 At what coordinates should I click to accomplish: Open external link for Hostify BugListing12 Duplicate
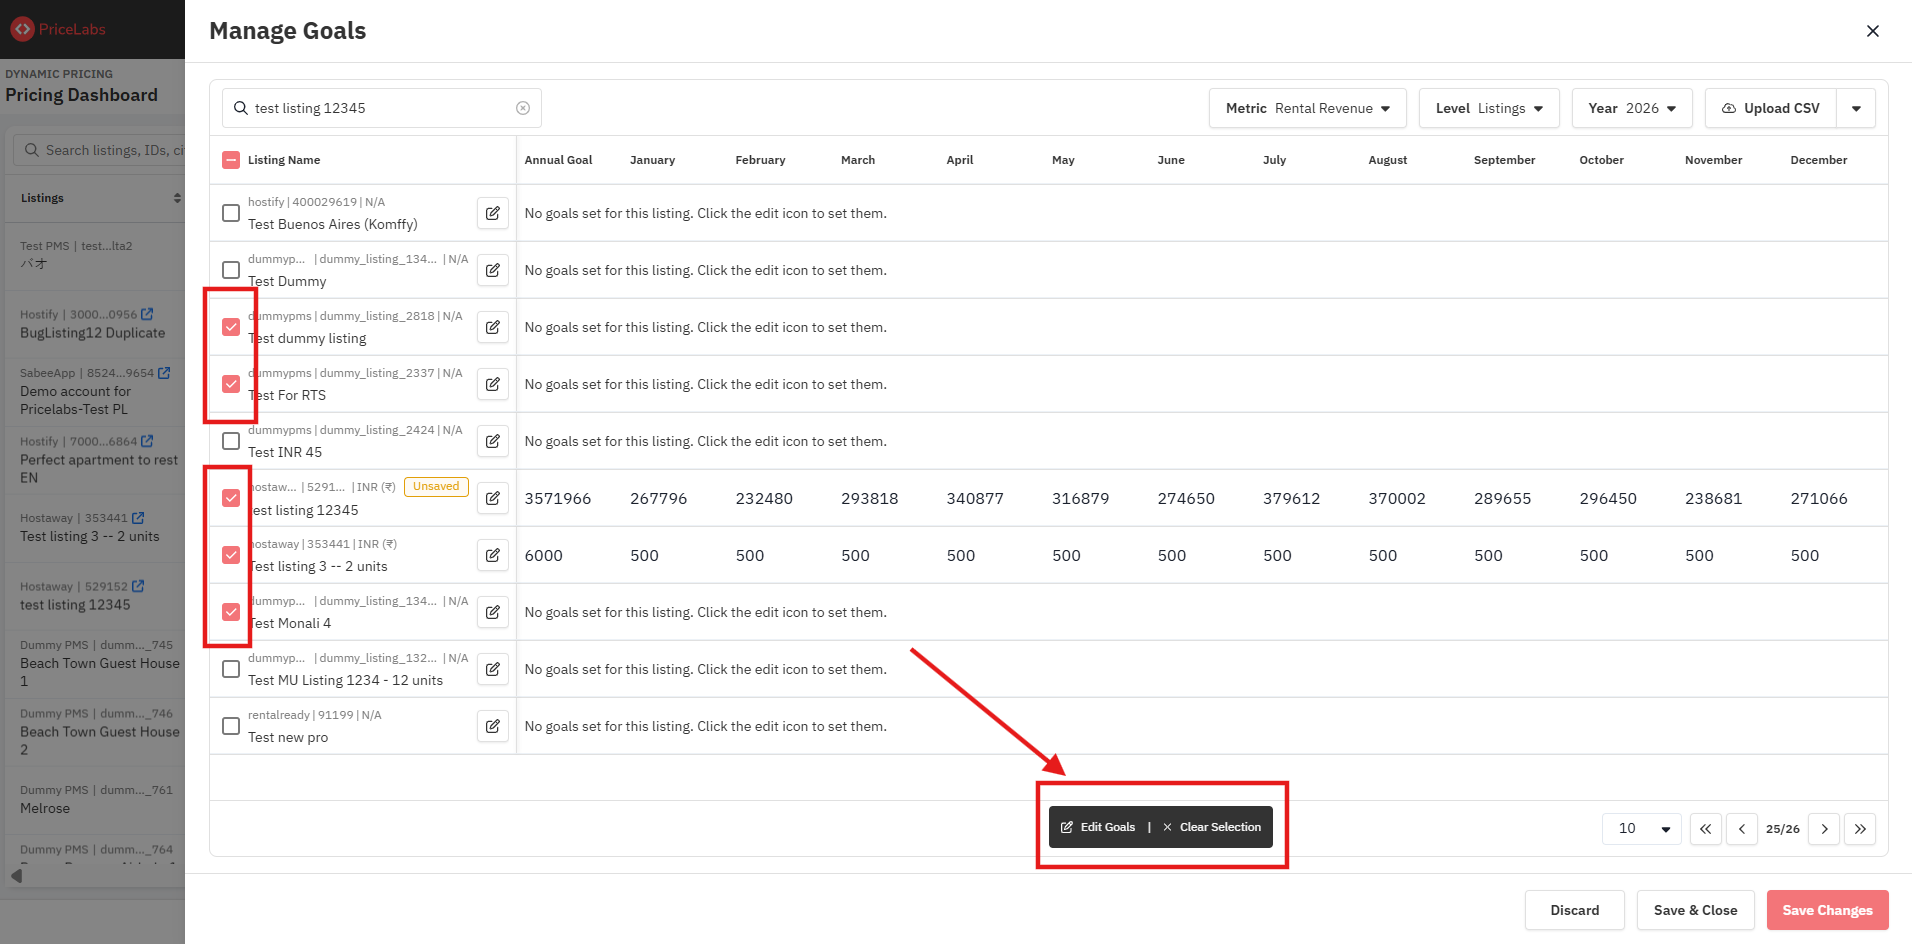tap(147, 314)
